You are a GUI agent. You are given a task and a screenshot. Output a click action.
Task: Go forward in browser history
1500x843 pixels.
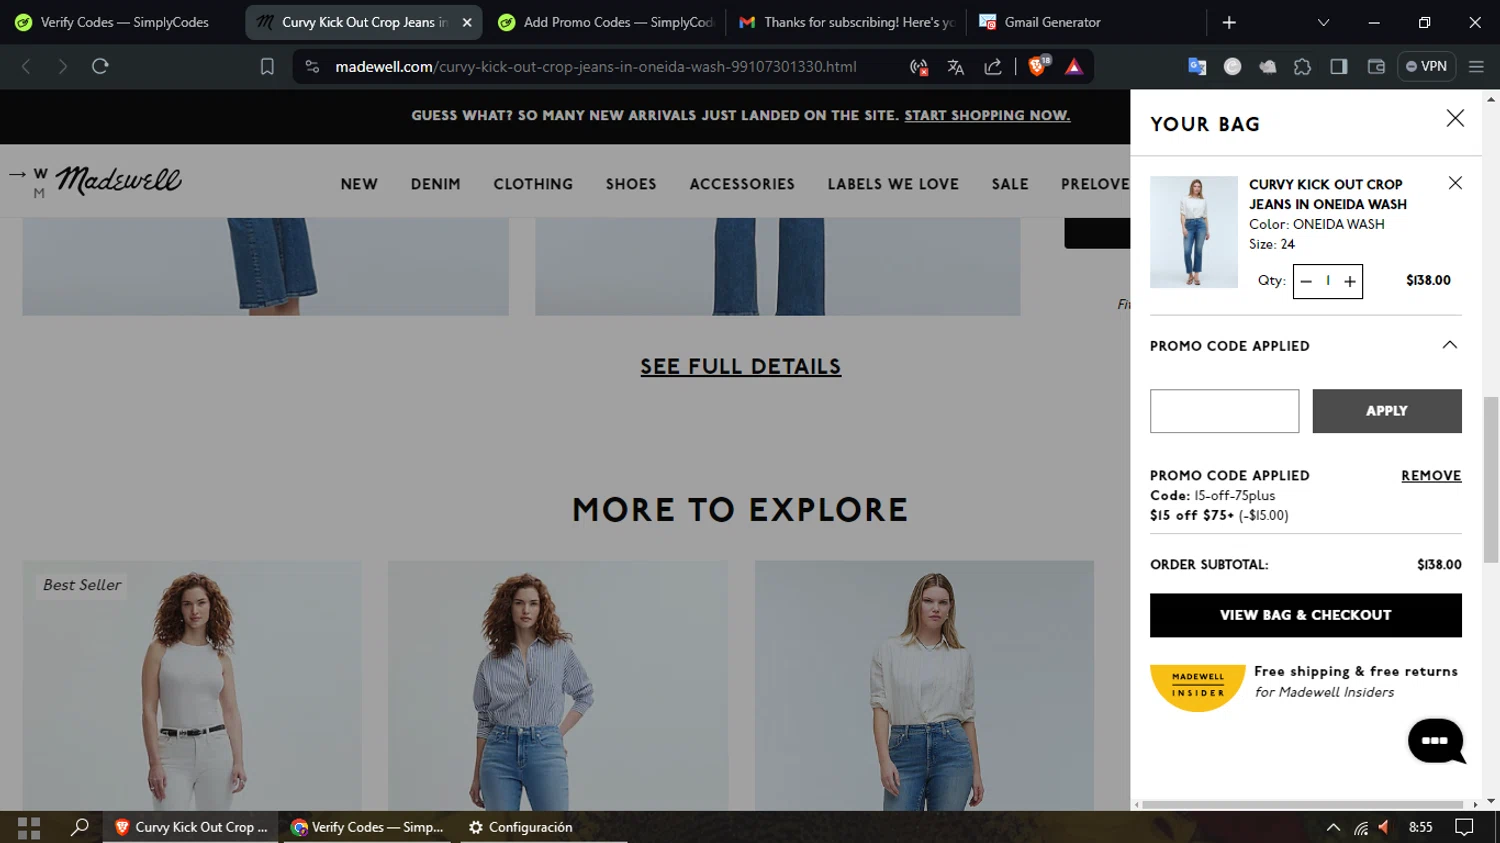pyautogui.click(x=63, y=66)
